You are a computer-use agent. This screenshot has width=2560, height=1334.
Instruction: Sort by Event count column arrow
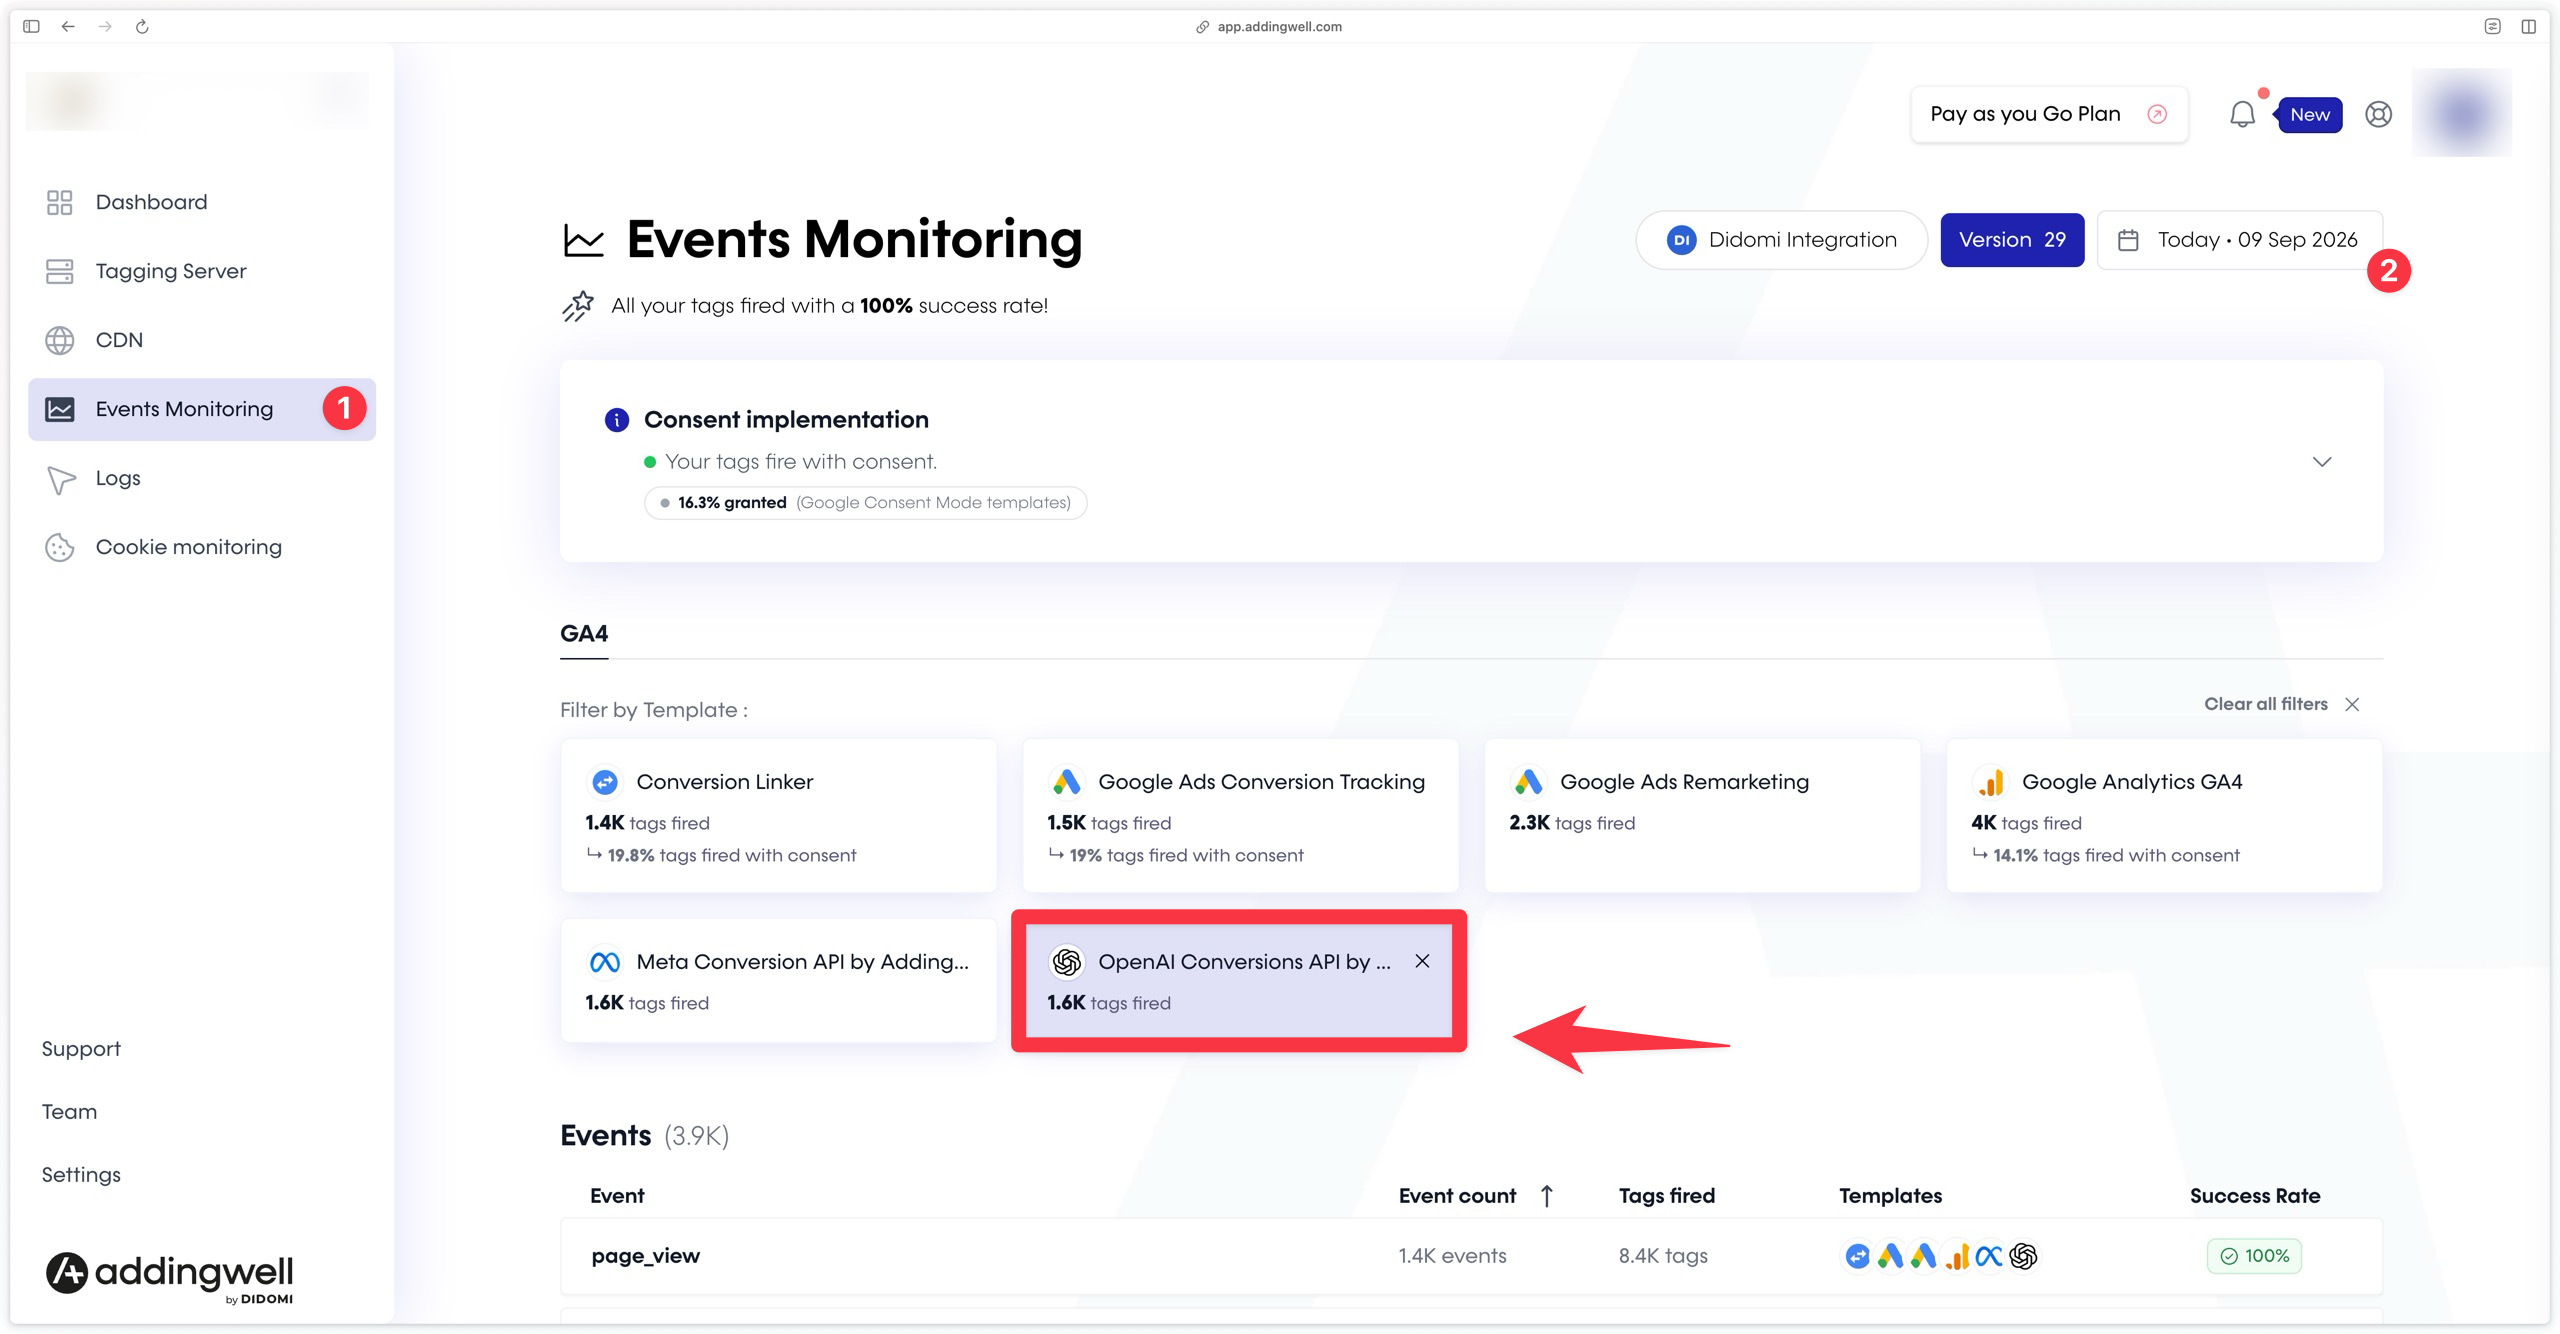click(x=1547, y=1196)
